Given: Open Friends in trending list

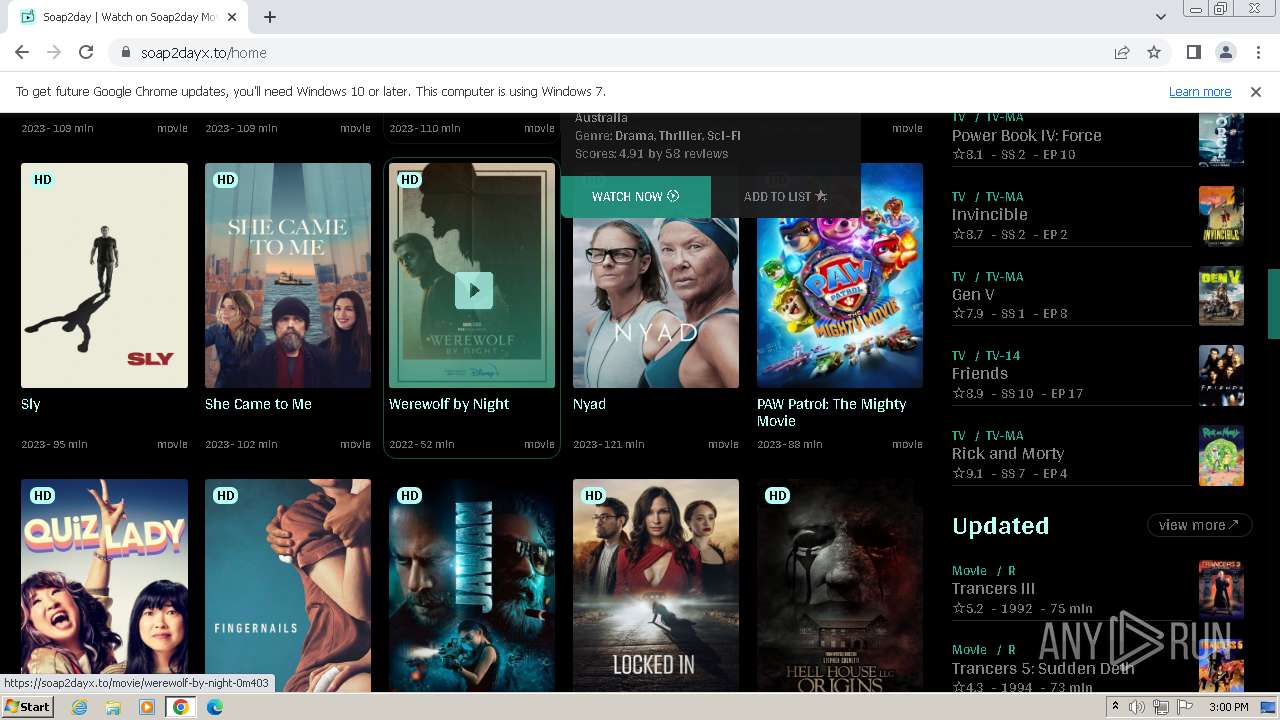Looking at the screenshot, I should (x=979, y=374).
